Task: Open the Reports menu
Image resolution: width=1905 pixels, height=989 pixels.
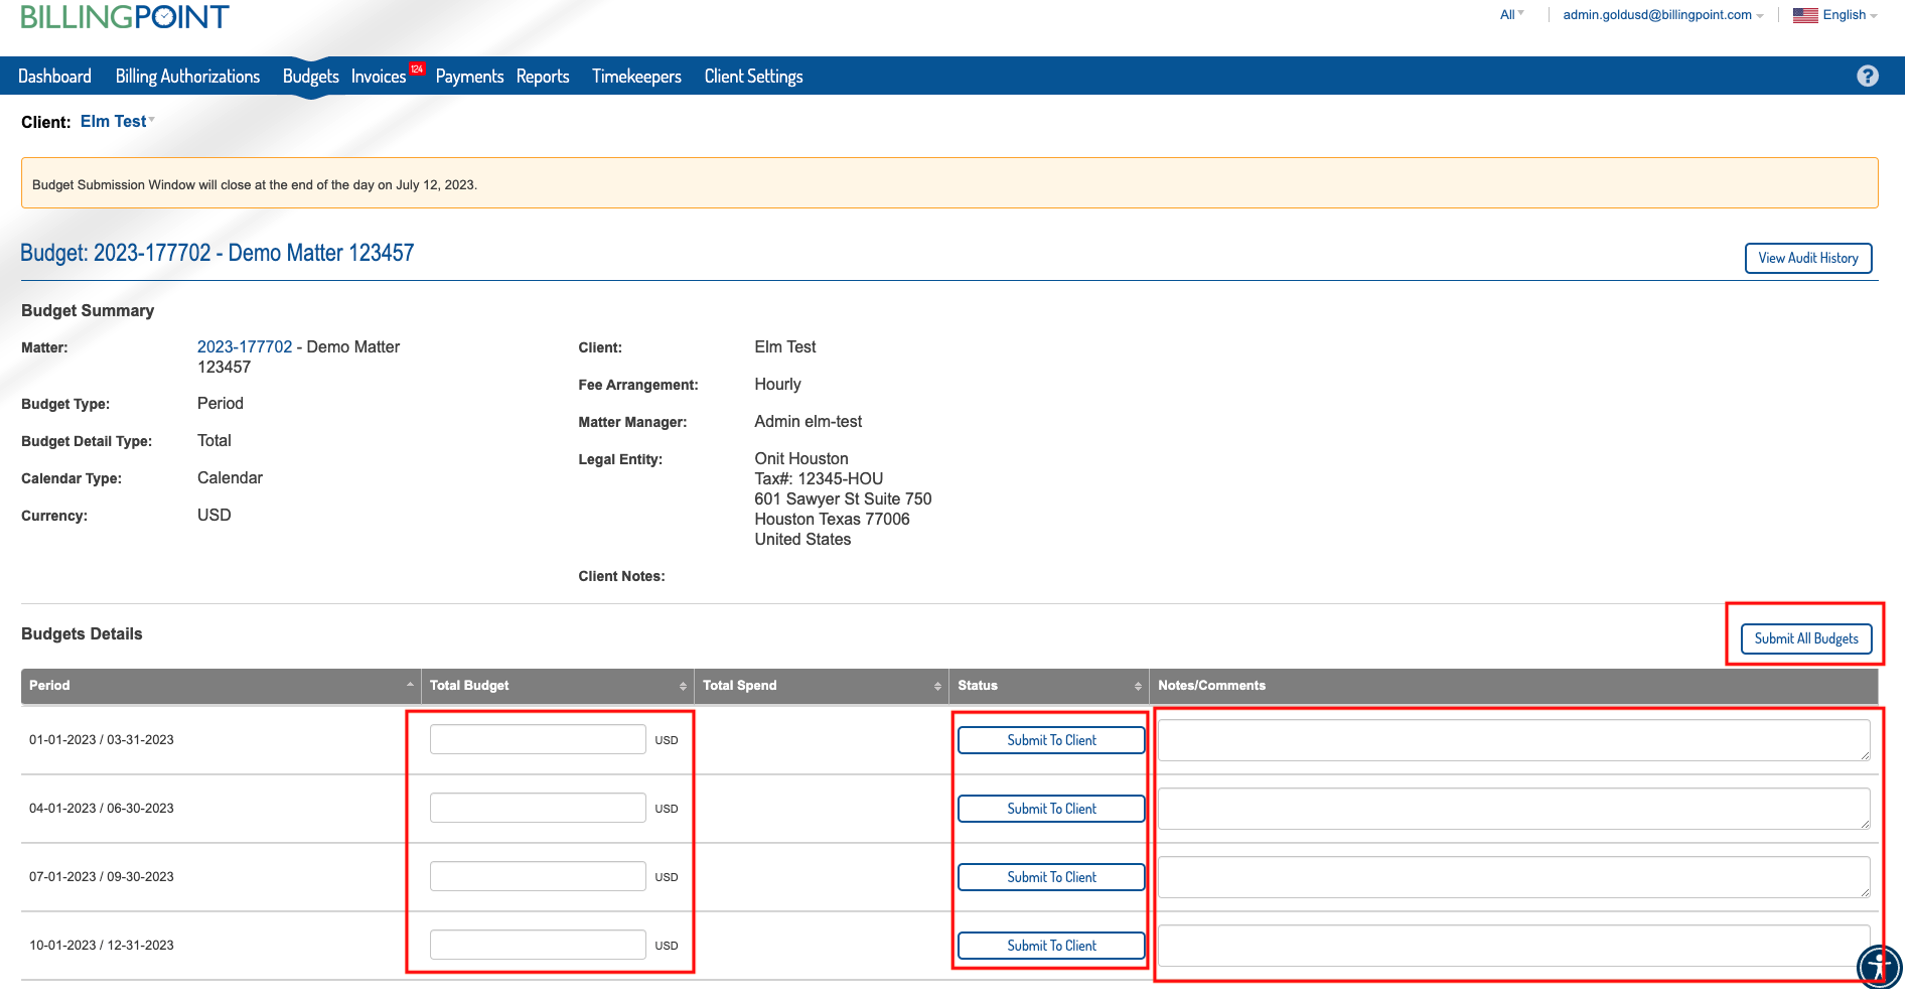Action: (542, 76)
